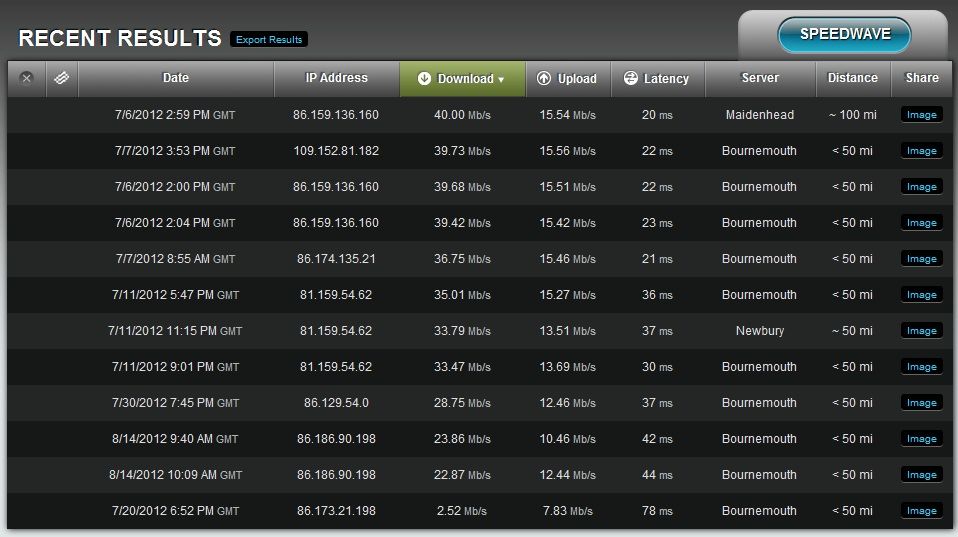Select the 2.52 Mb/s download value
Image resolution: width=958 pixels, height=537 pixels.
click(x=462, y=511)
